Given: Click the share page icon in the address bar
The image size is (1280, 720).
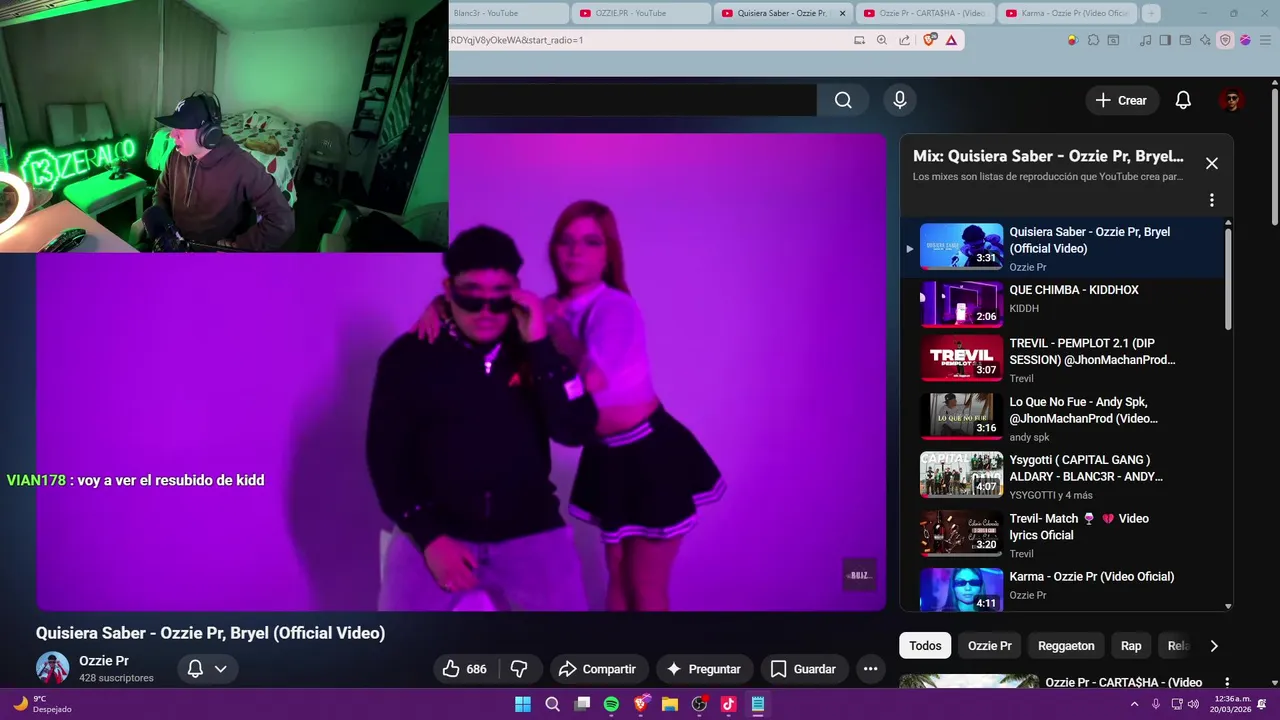Looking at the screenshot, I should pyautogui.click(x=905, y=40).
